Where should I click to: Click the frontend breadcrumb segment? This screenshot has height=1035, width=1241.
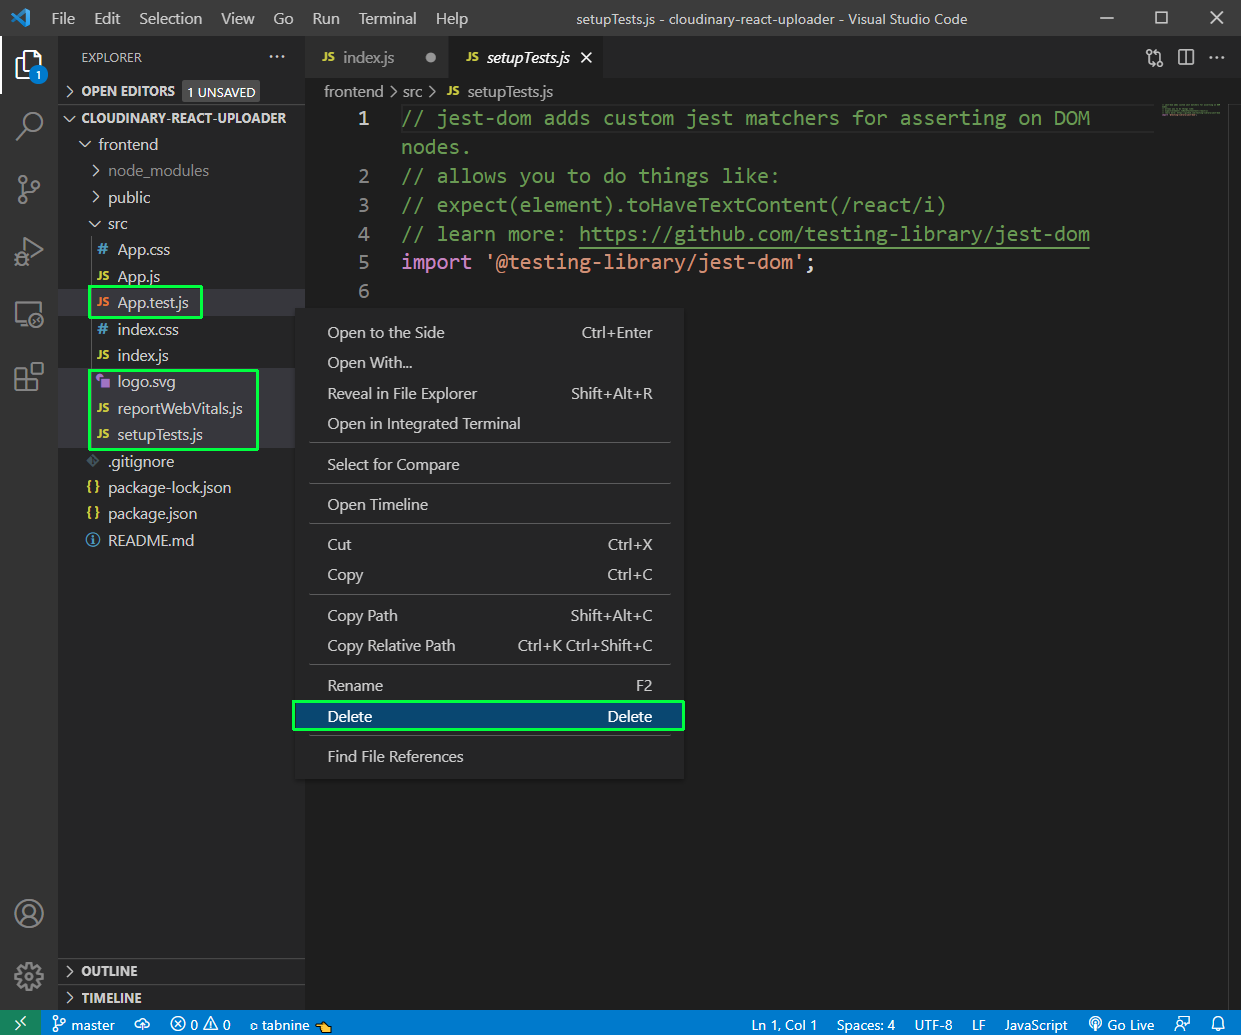pos(354,91)
